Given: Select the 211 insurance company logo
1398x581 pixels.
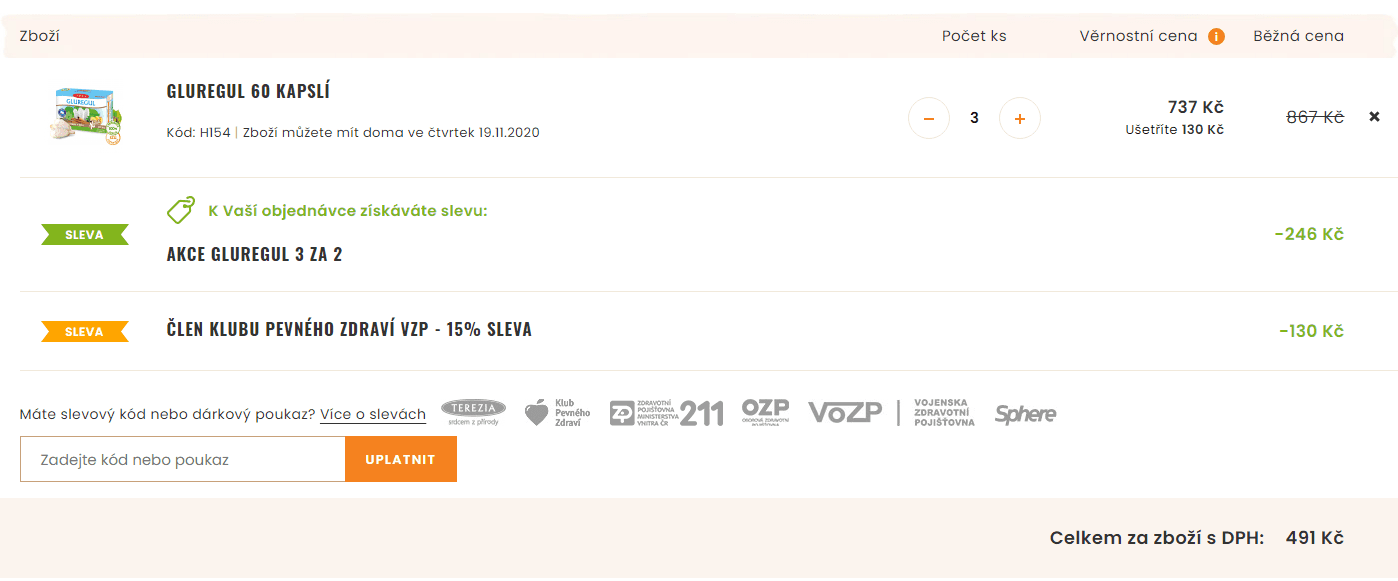Looking at the screenshot, I should click(x=666, y=411).
